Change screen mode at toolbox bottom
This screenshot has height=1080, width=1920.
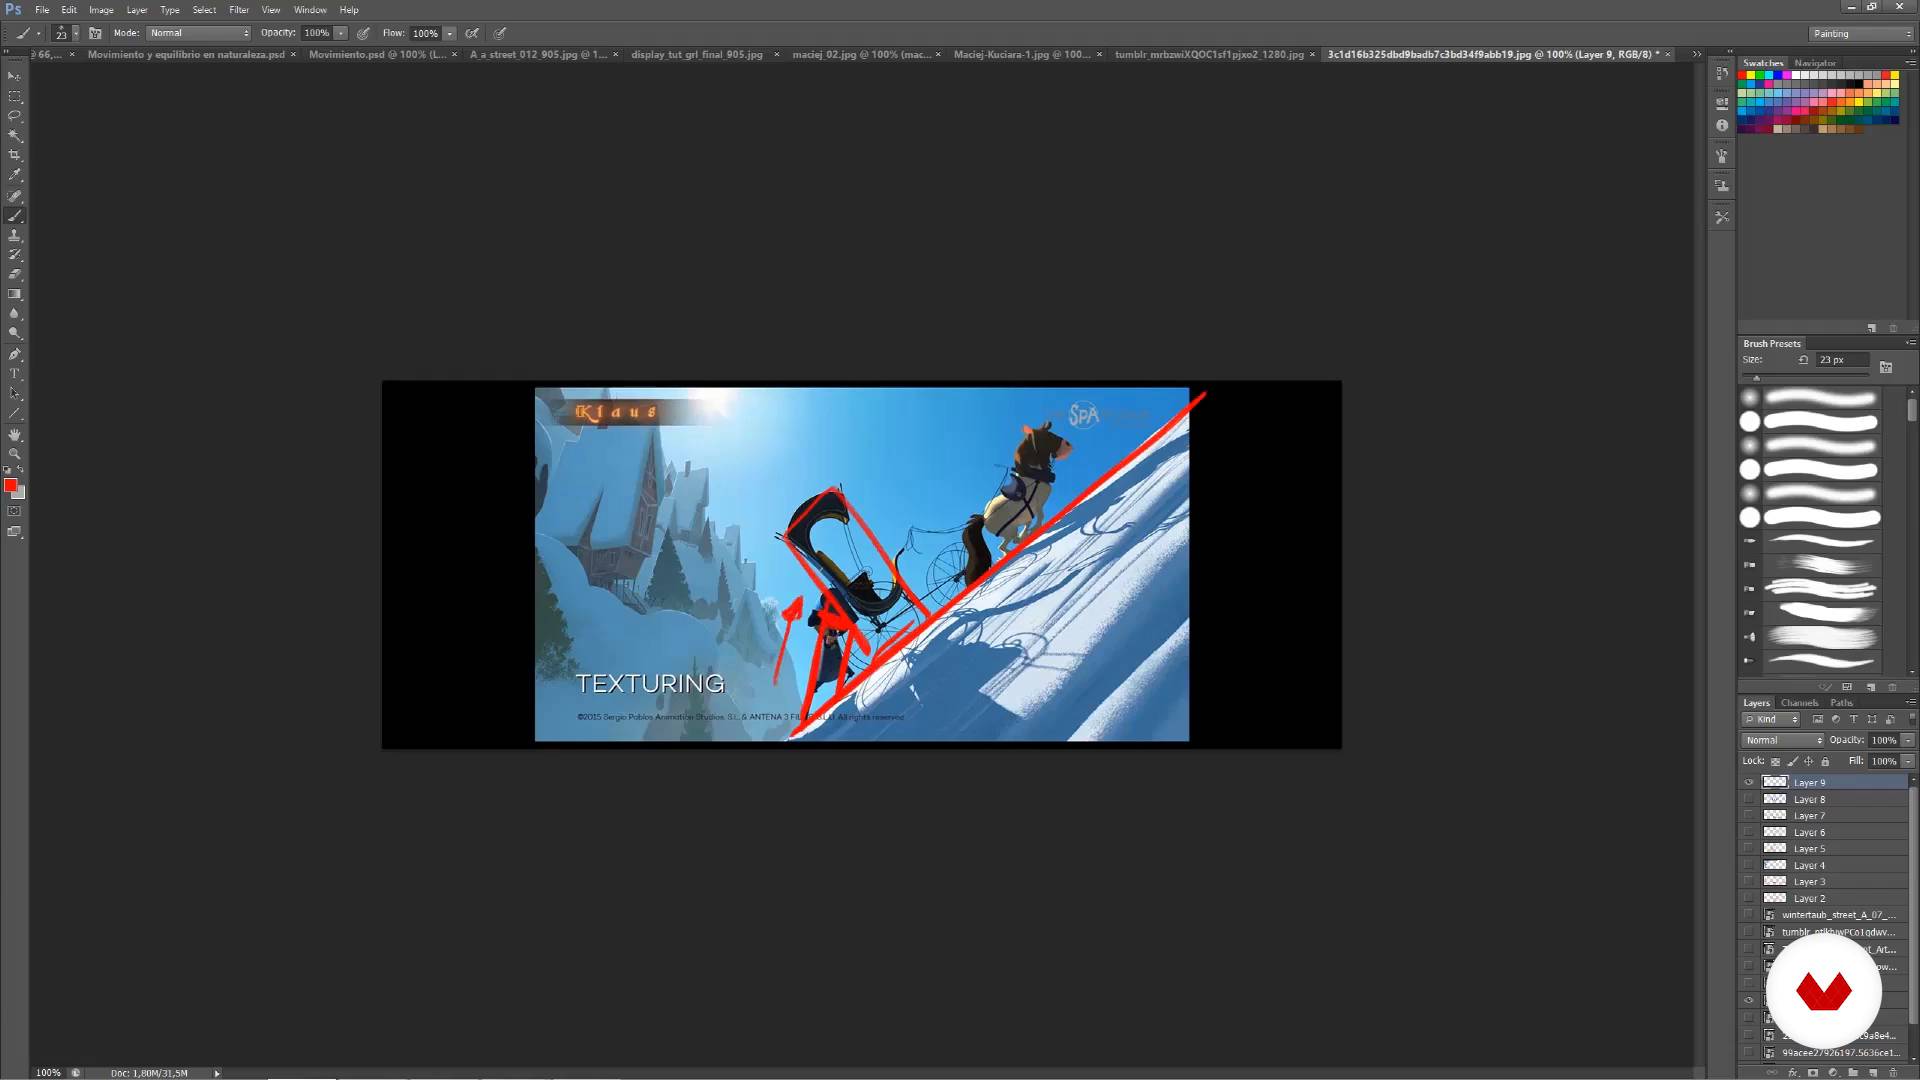tap(14, 532)
